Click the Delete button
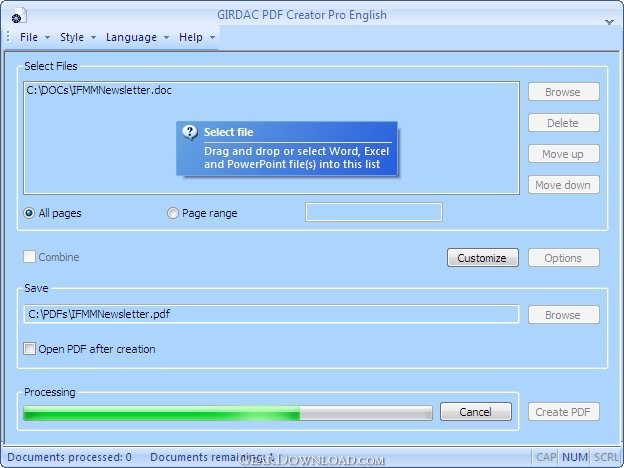Screen dimensions: 624x468 click(x=564, y=123)
